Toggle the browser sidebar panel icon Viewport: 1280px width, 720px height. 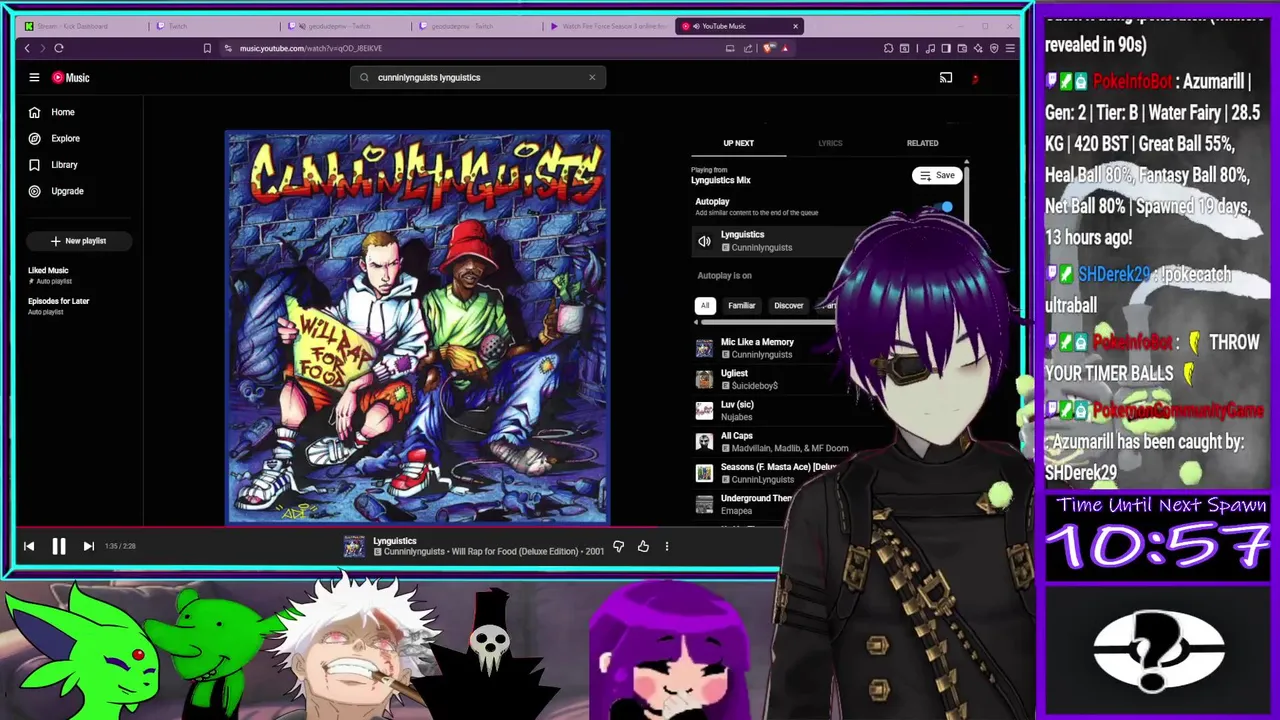[946, 48]
